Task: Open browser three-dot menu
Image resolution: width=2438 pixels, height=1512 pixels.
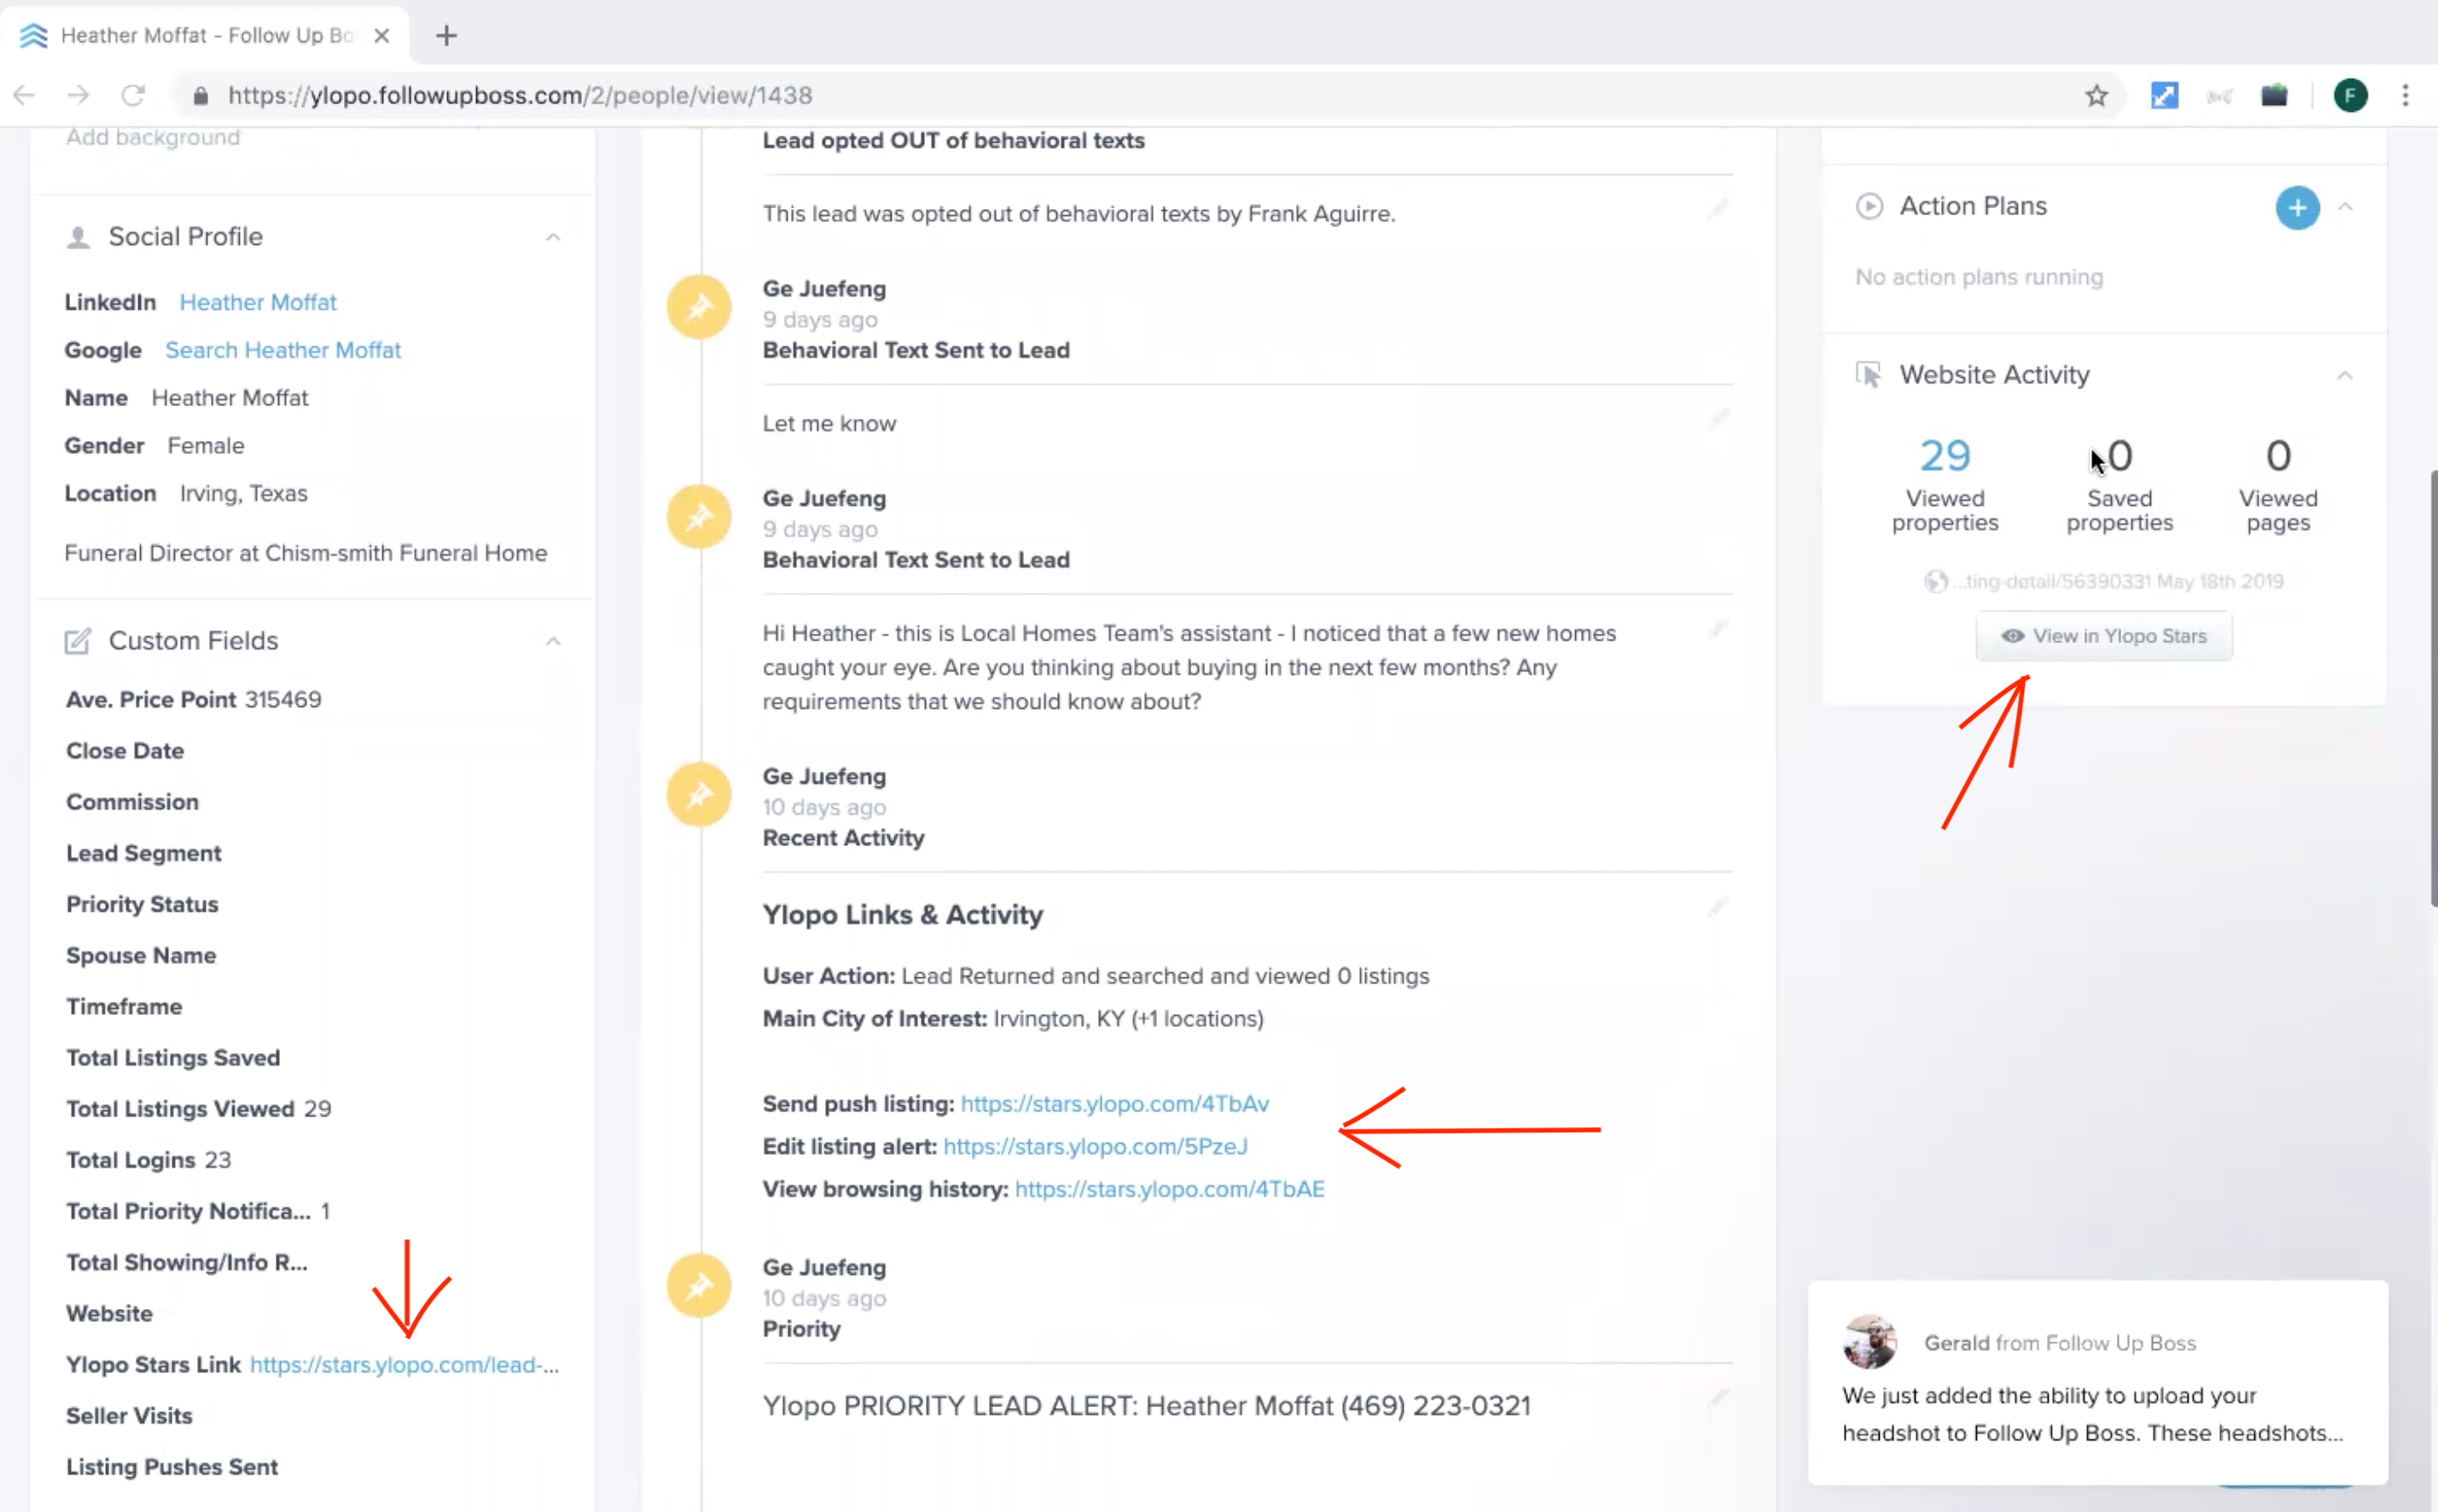Action: [x=2405, y=96]
